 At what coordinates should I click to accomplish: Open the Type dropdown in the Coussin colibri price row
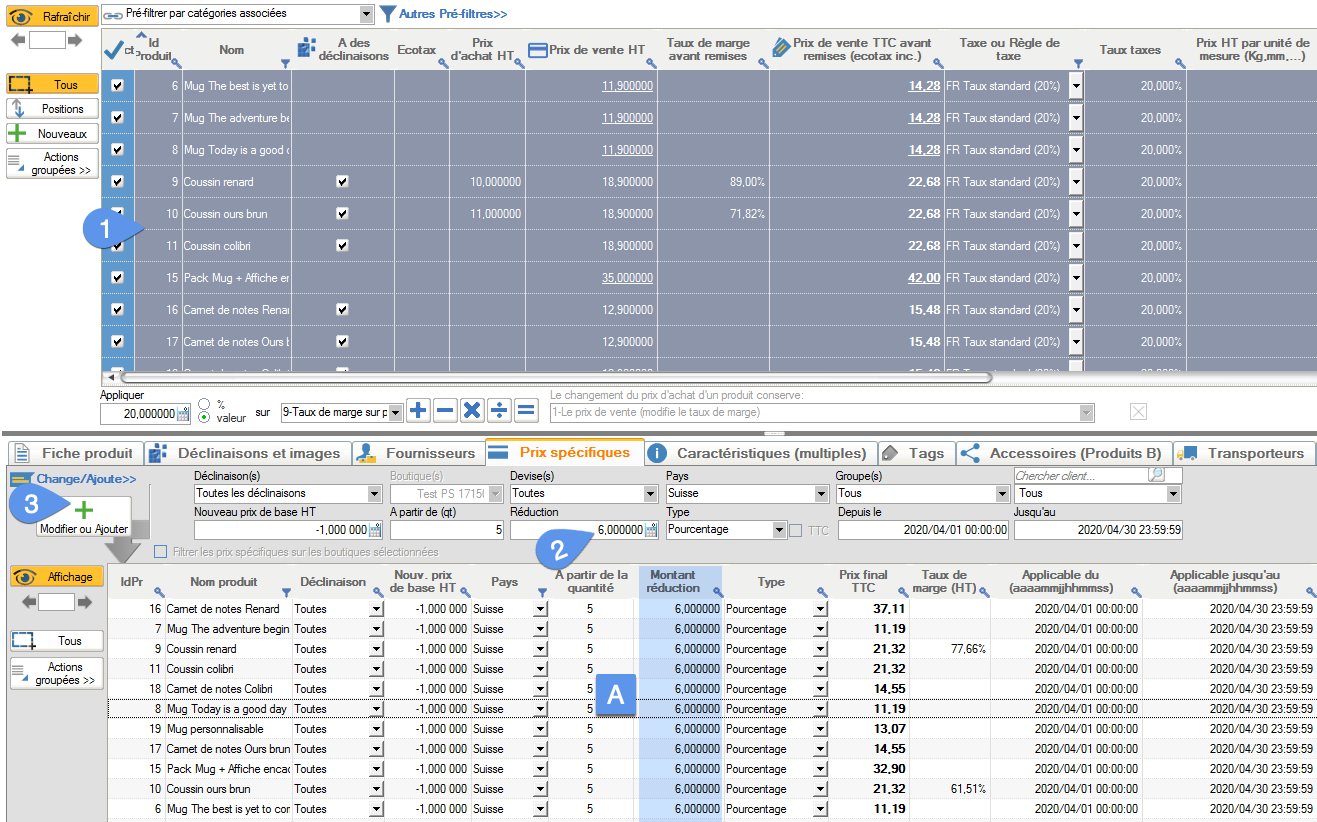click(x=821, y=669)
